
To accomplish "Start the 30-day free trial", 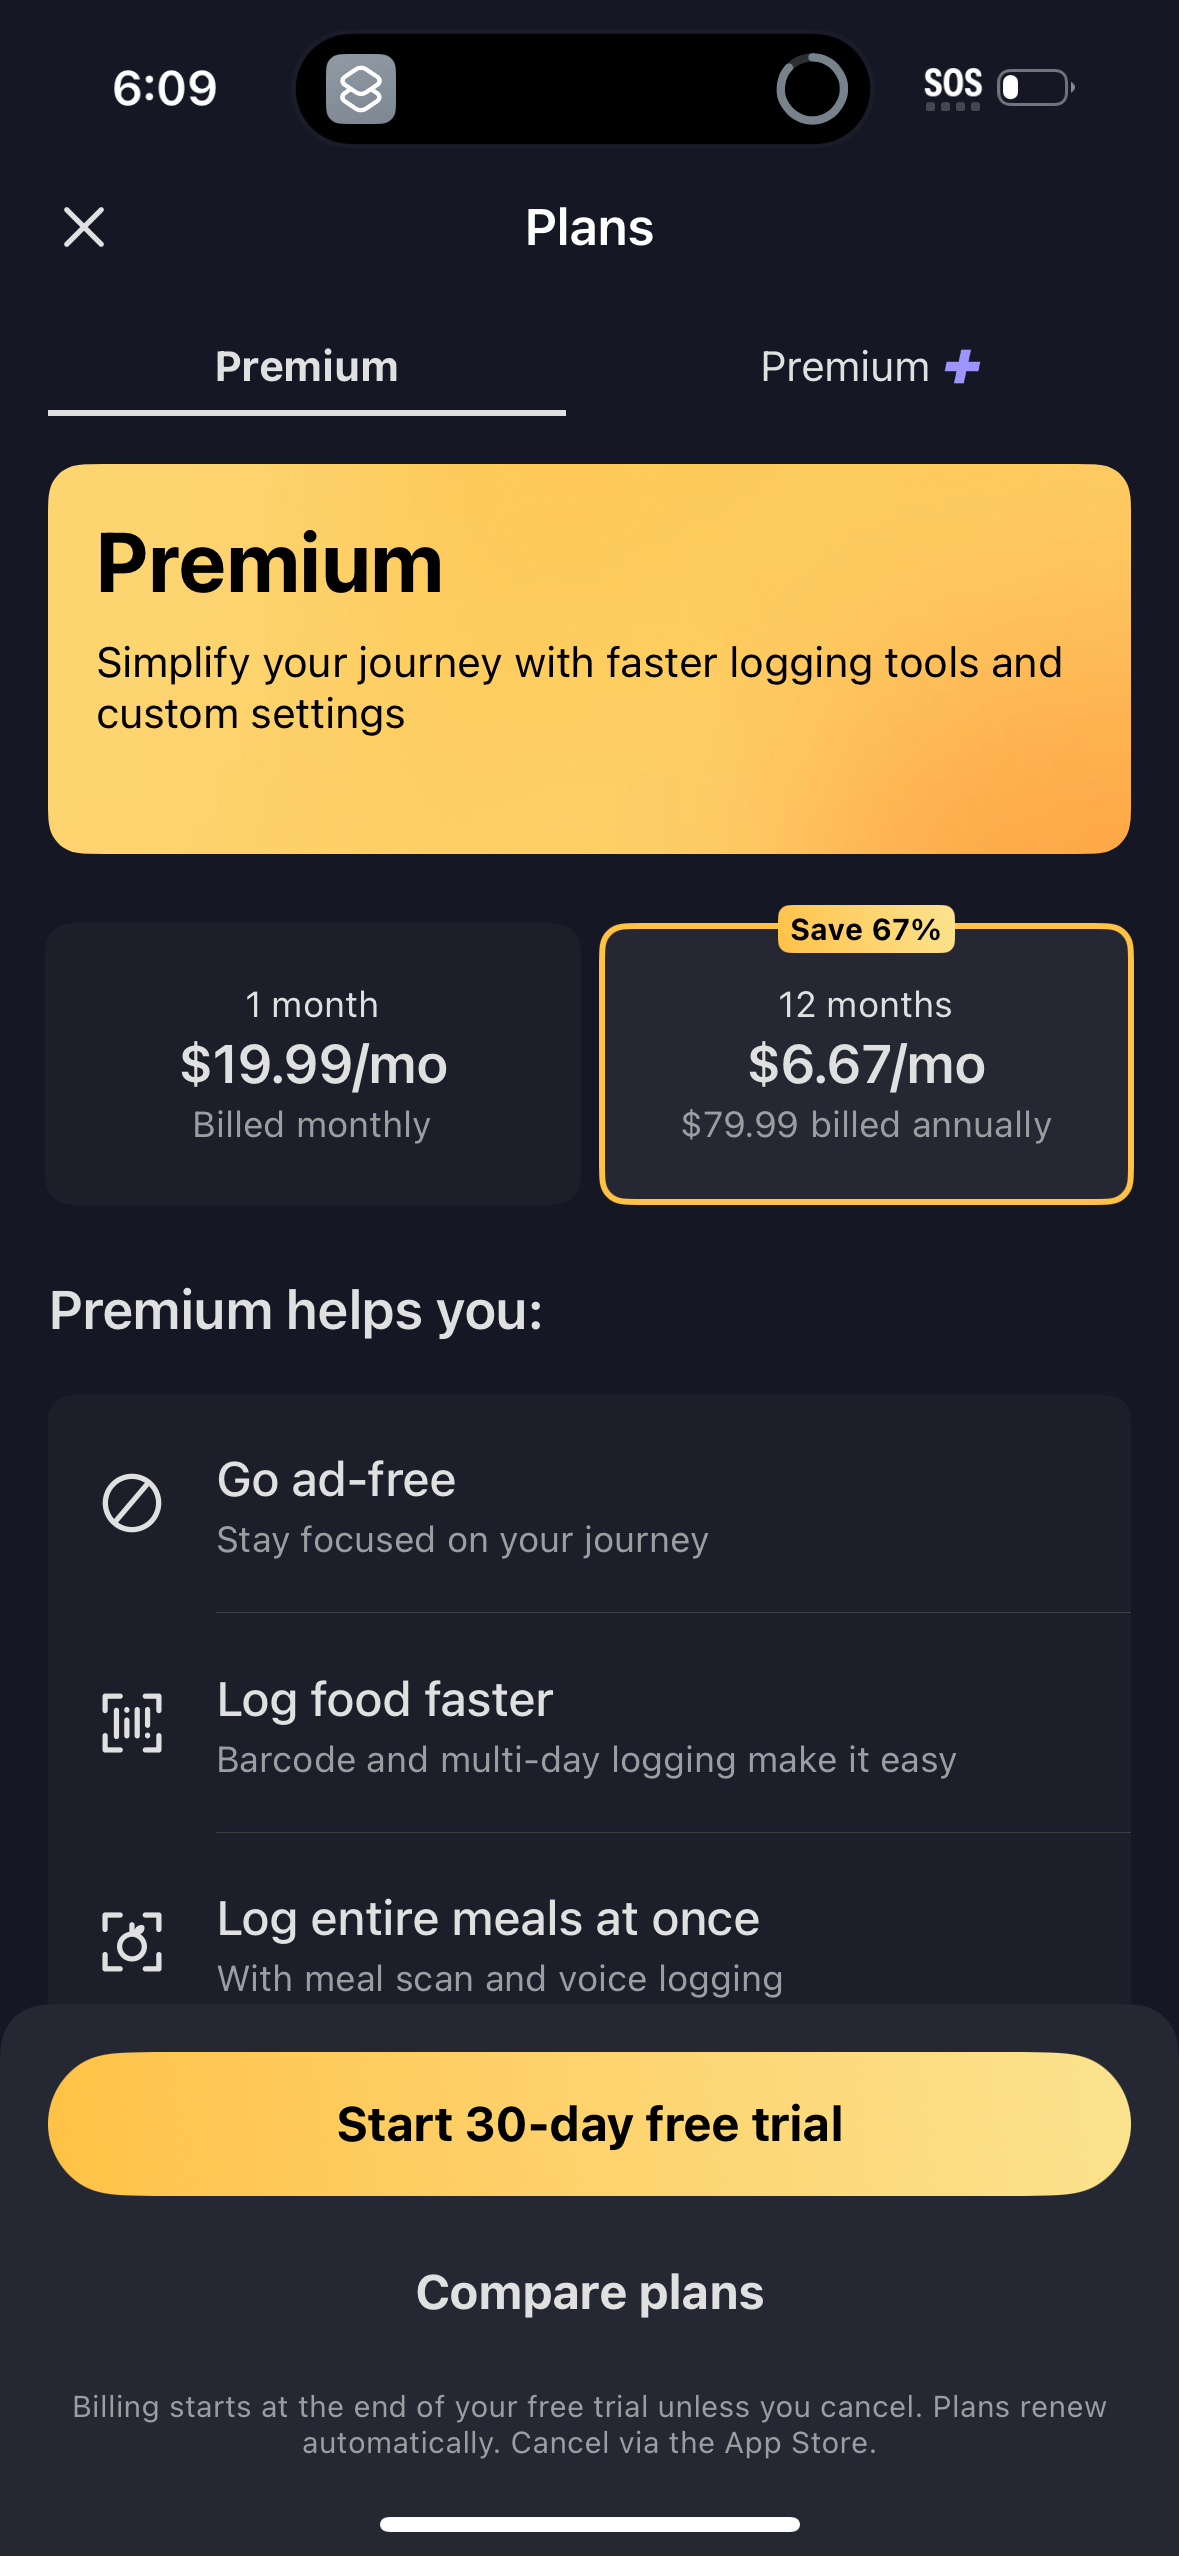I will (x=589, y=2124).
